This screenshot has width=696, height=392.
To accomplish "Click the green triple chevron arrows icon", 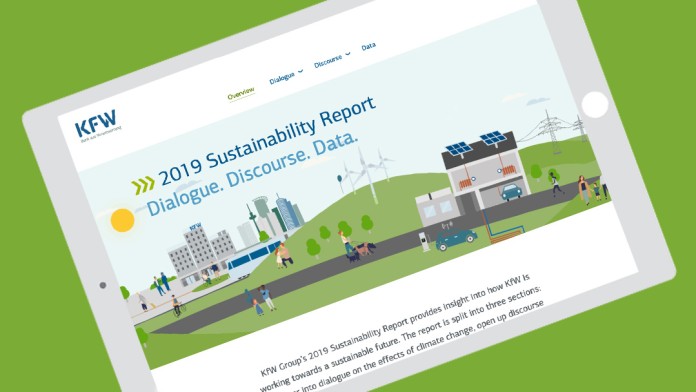I will [143, 185].
